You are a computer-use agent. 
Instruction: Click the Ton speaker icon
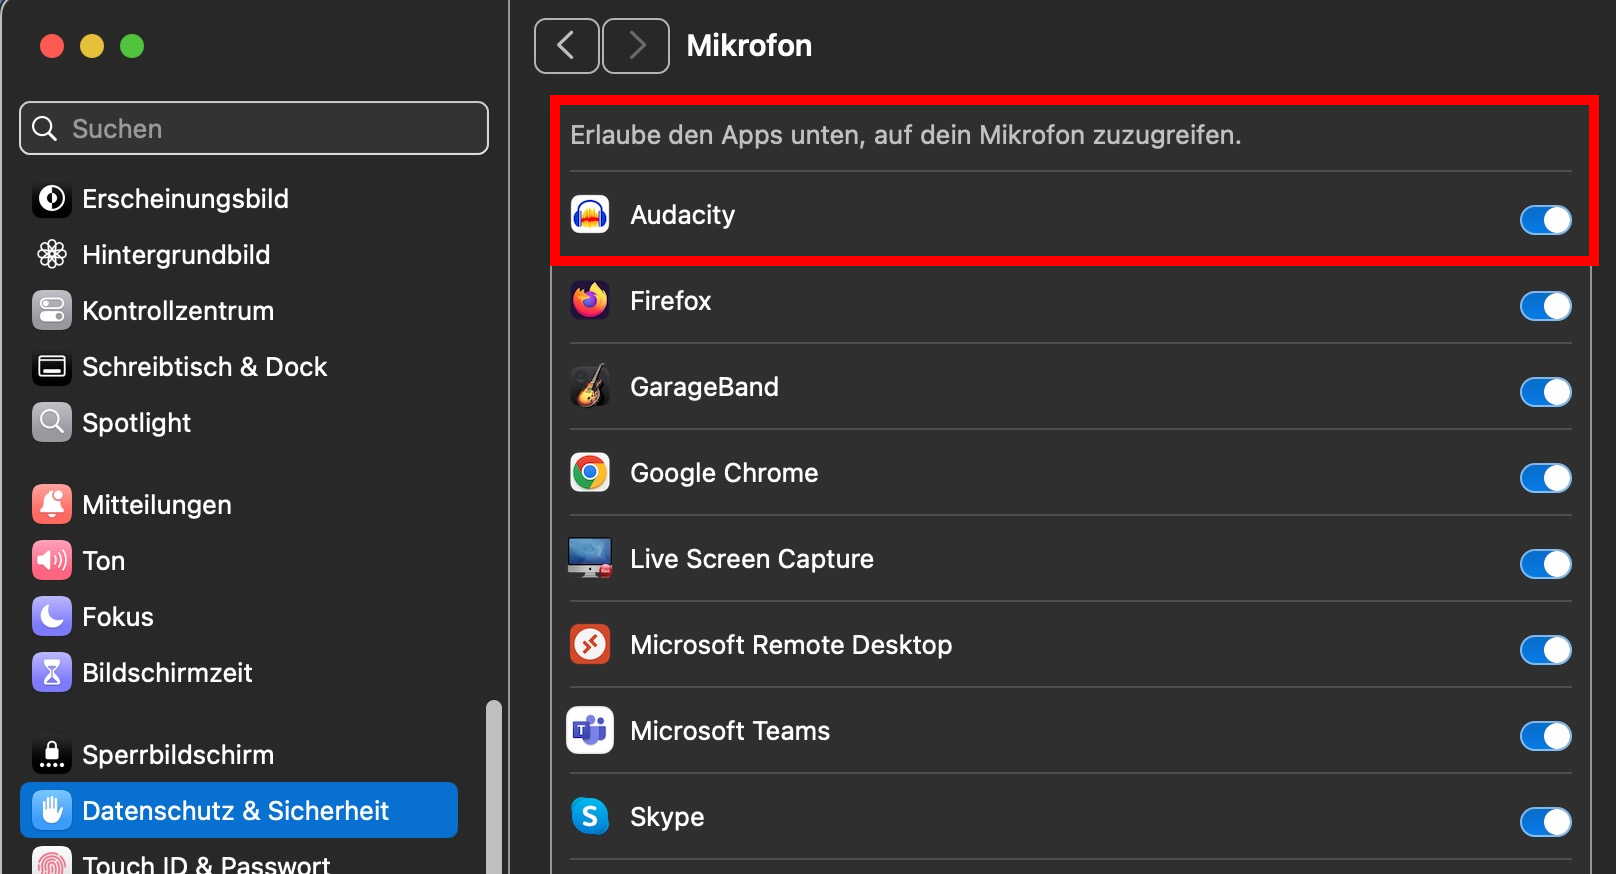[x=52, y=561]
